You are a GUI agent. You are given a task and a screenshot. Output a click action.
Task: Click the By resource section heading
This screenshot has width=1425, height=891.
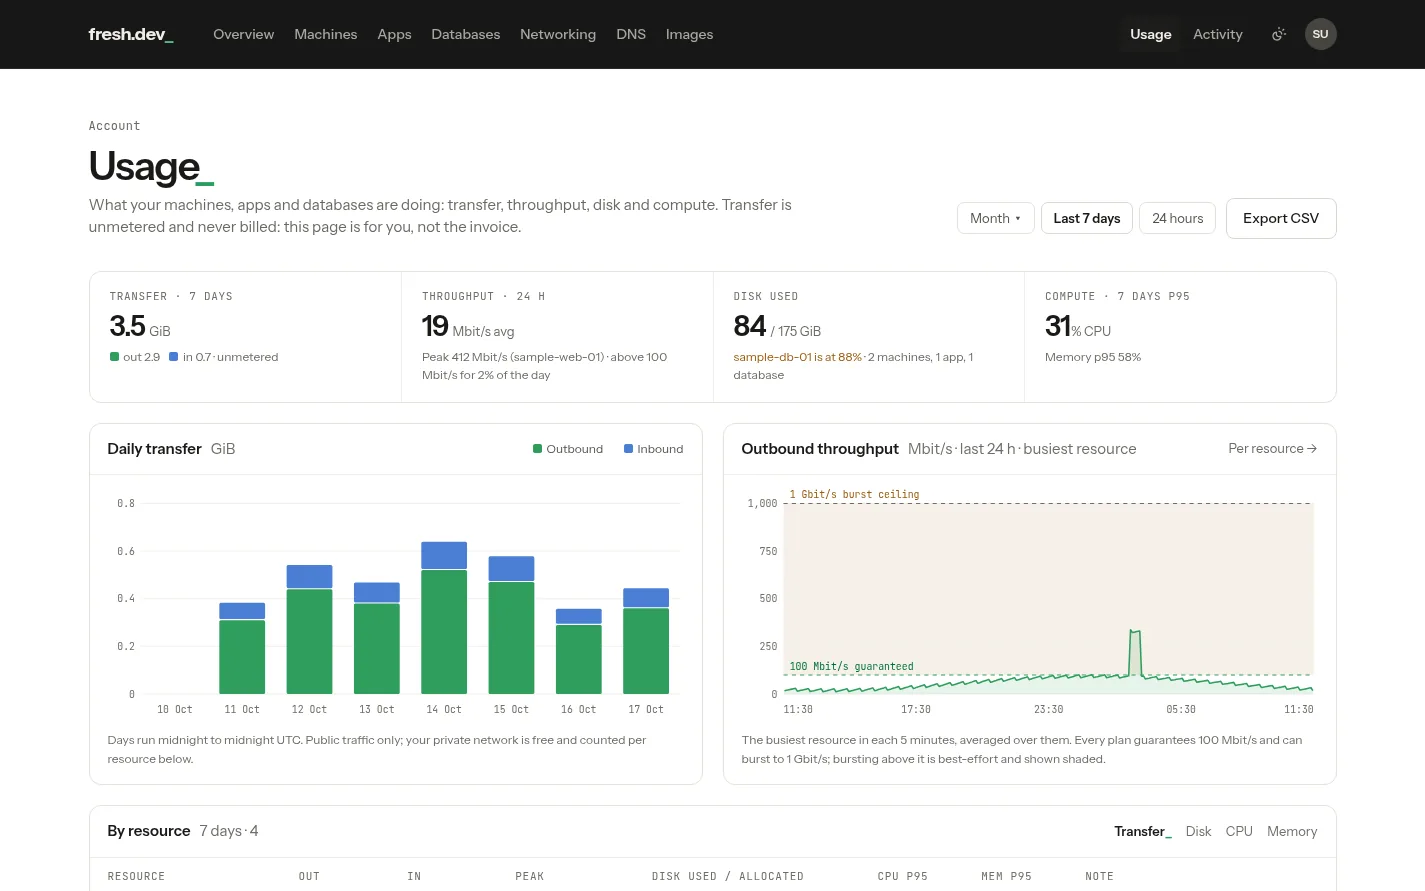(148, 831)
